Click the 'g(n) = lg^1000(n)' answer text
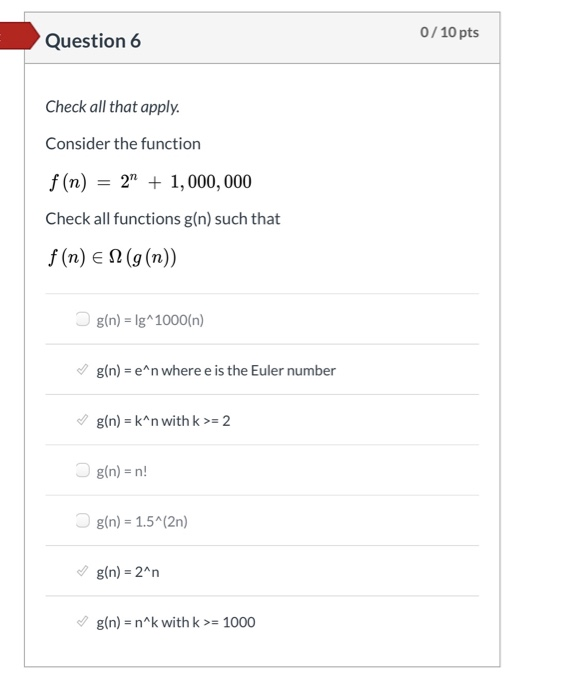Image resolution: width=568 pixels, height=700 pixels. (150, 320)
